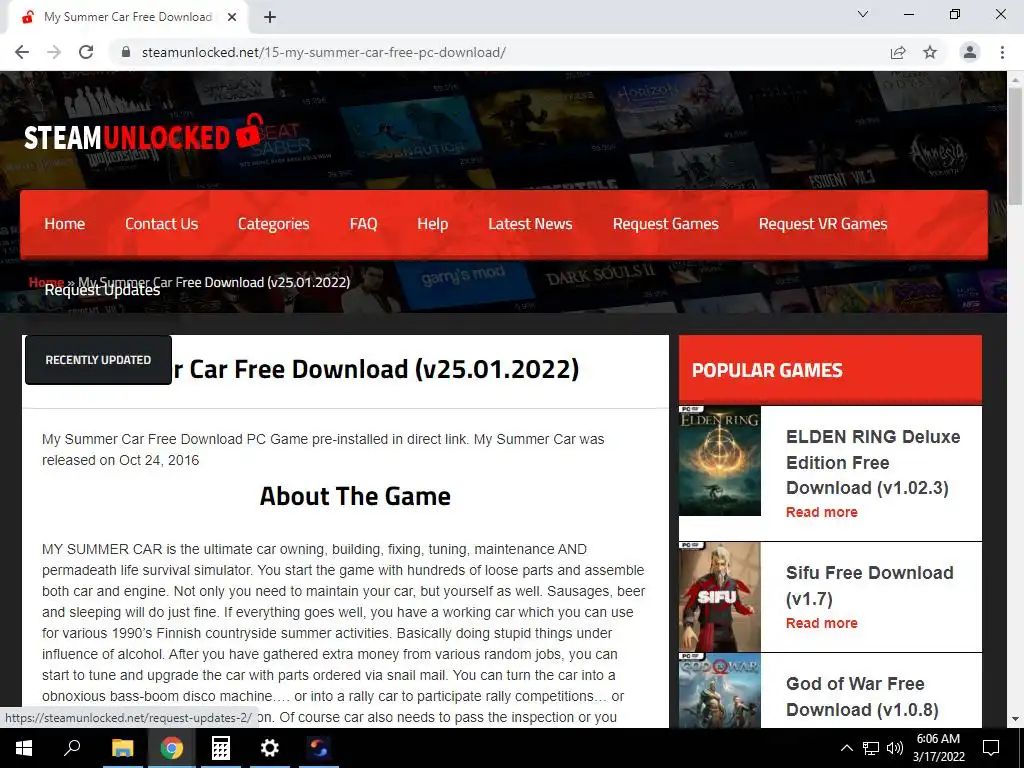Click the SteamUnlocked logo
The height and width of the screenshot is (768, 1024).
pos(144,133)
